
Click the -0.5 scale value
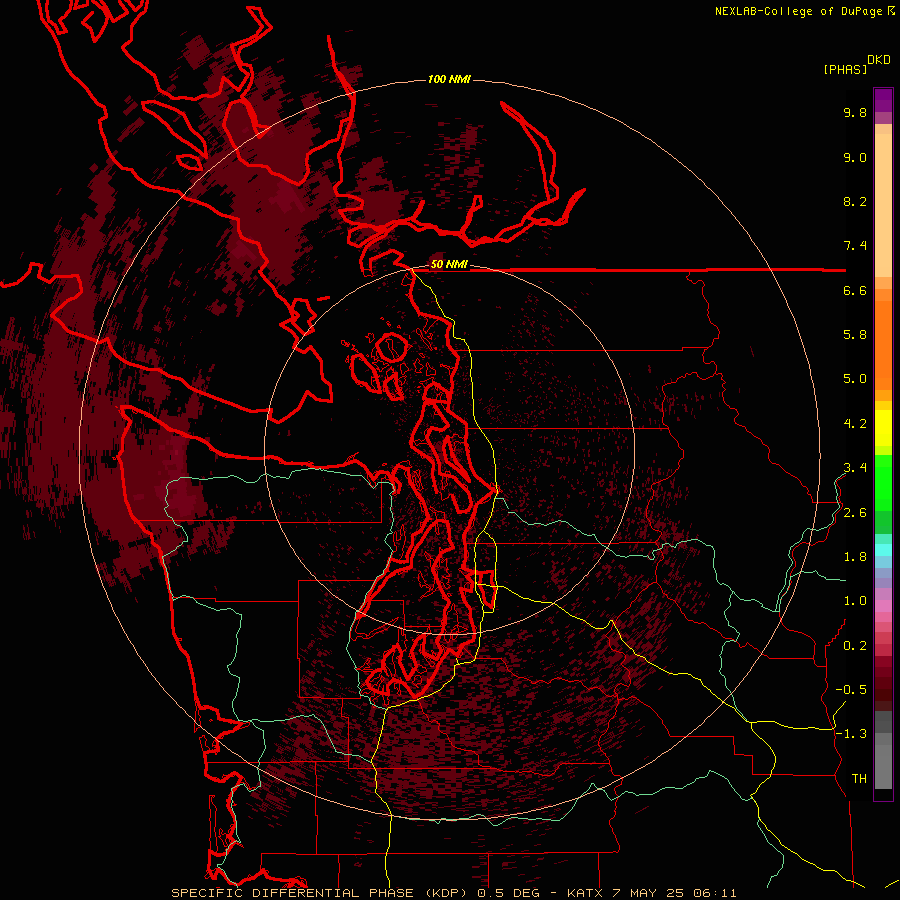coord(851,690)
